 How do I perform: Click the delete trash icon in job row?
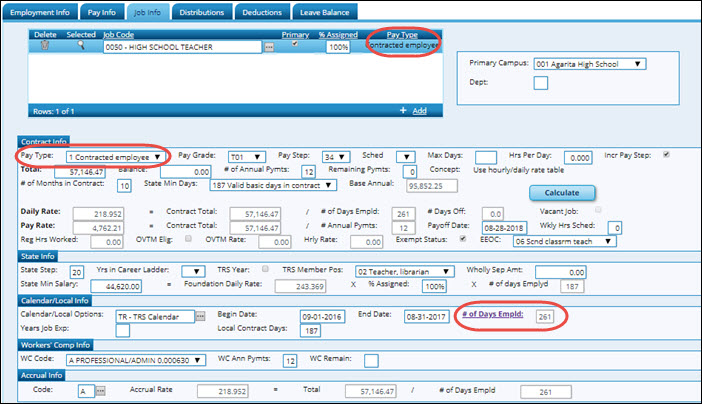click(44, 47)
